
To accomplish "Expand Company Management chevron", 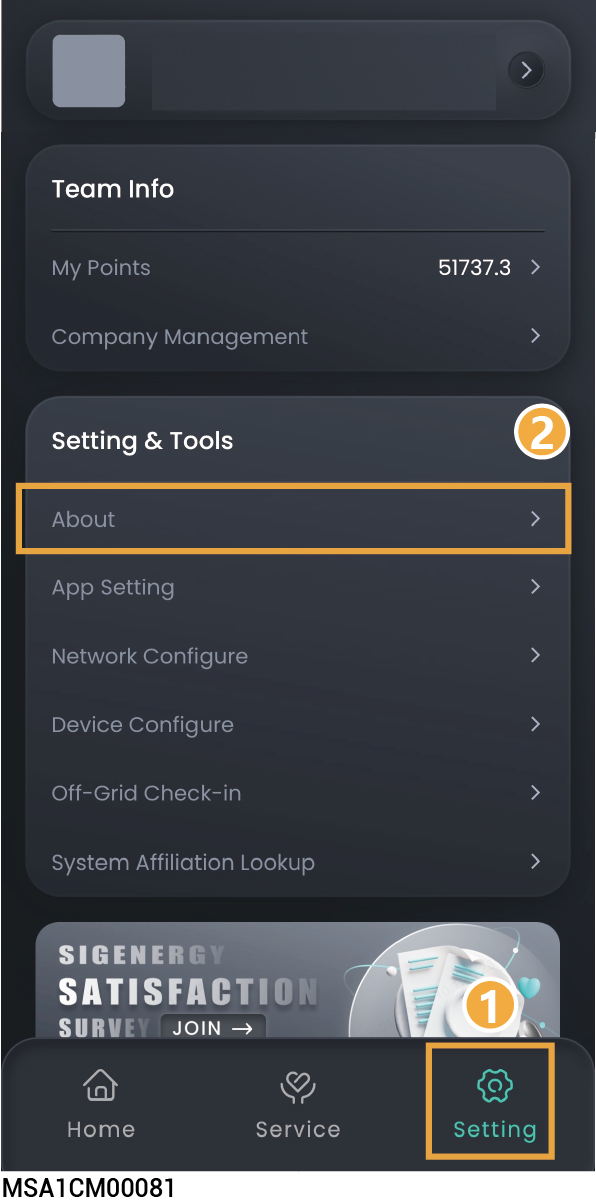I will coord(535,336).
